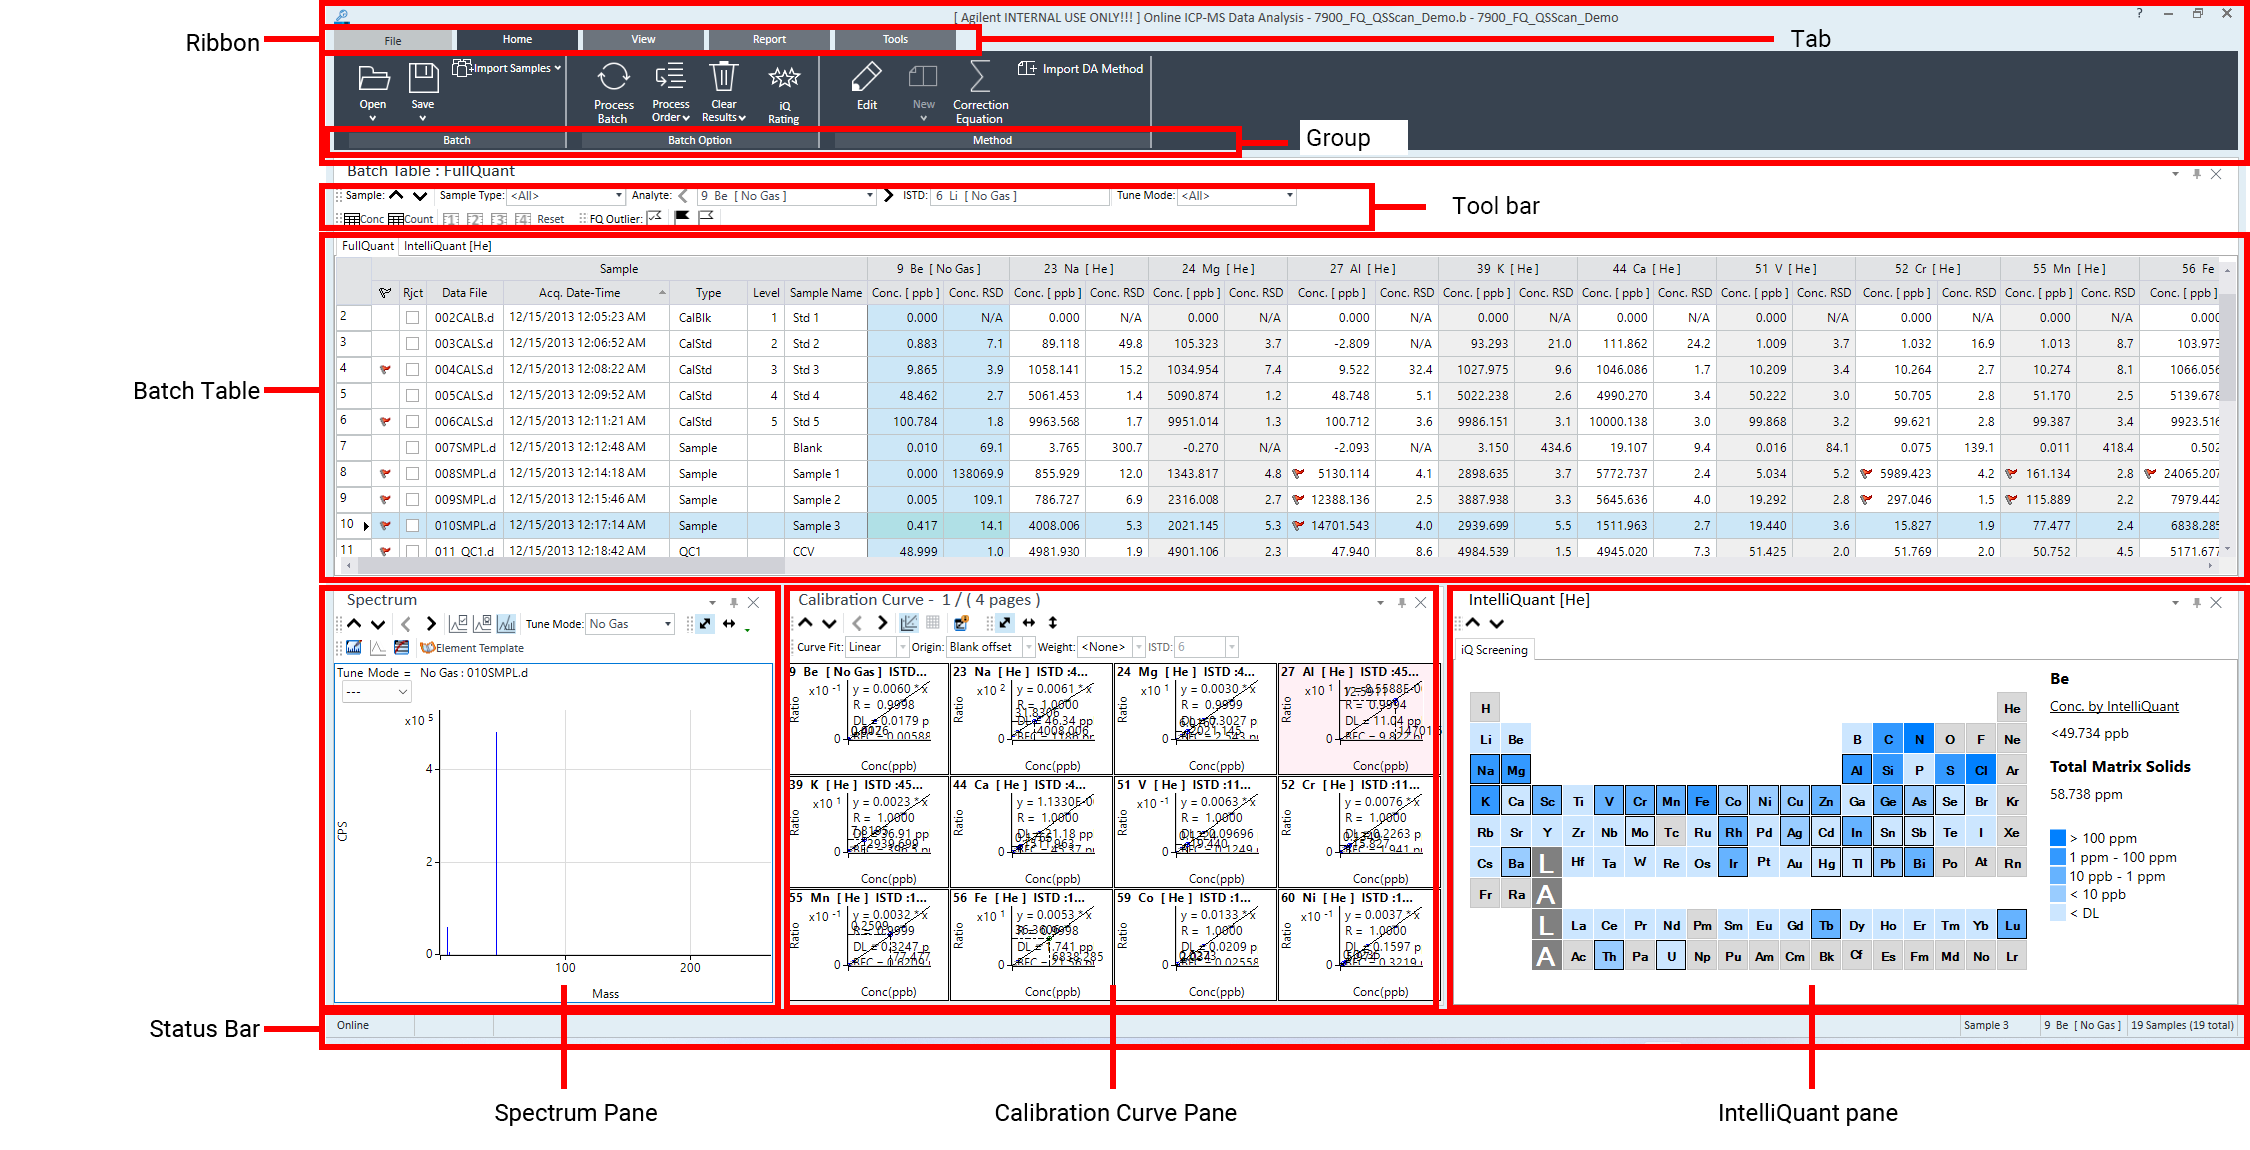The image size is (2250, 1150).
Task: Click the black filled outlier flag icon
Action: [x=683, y=216]
